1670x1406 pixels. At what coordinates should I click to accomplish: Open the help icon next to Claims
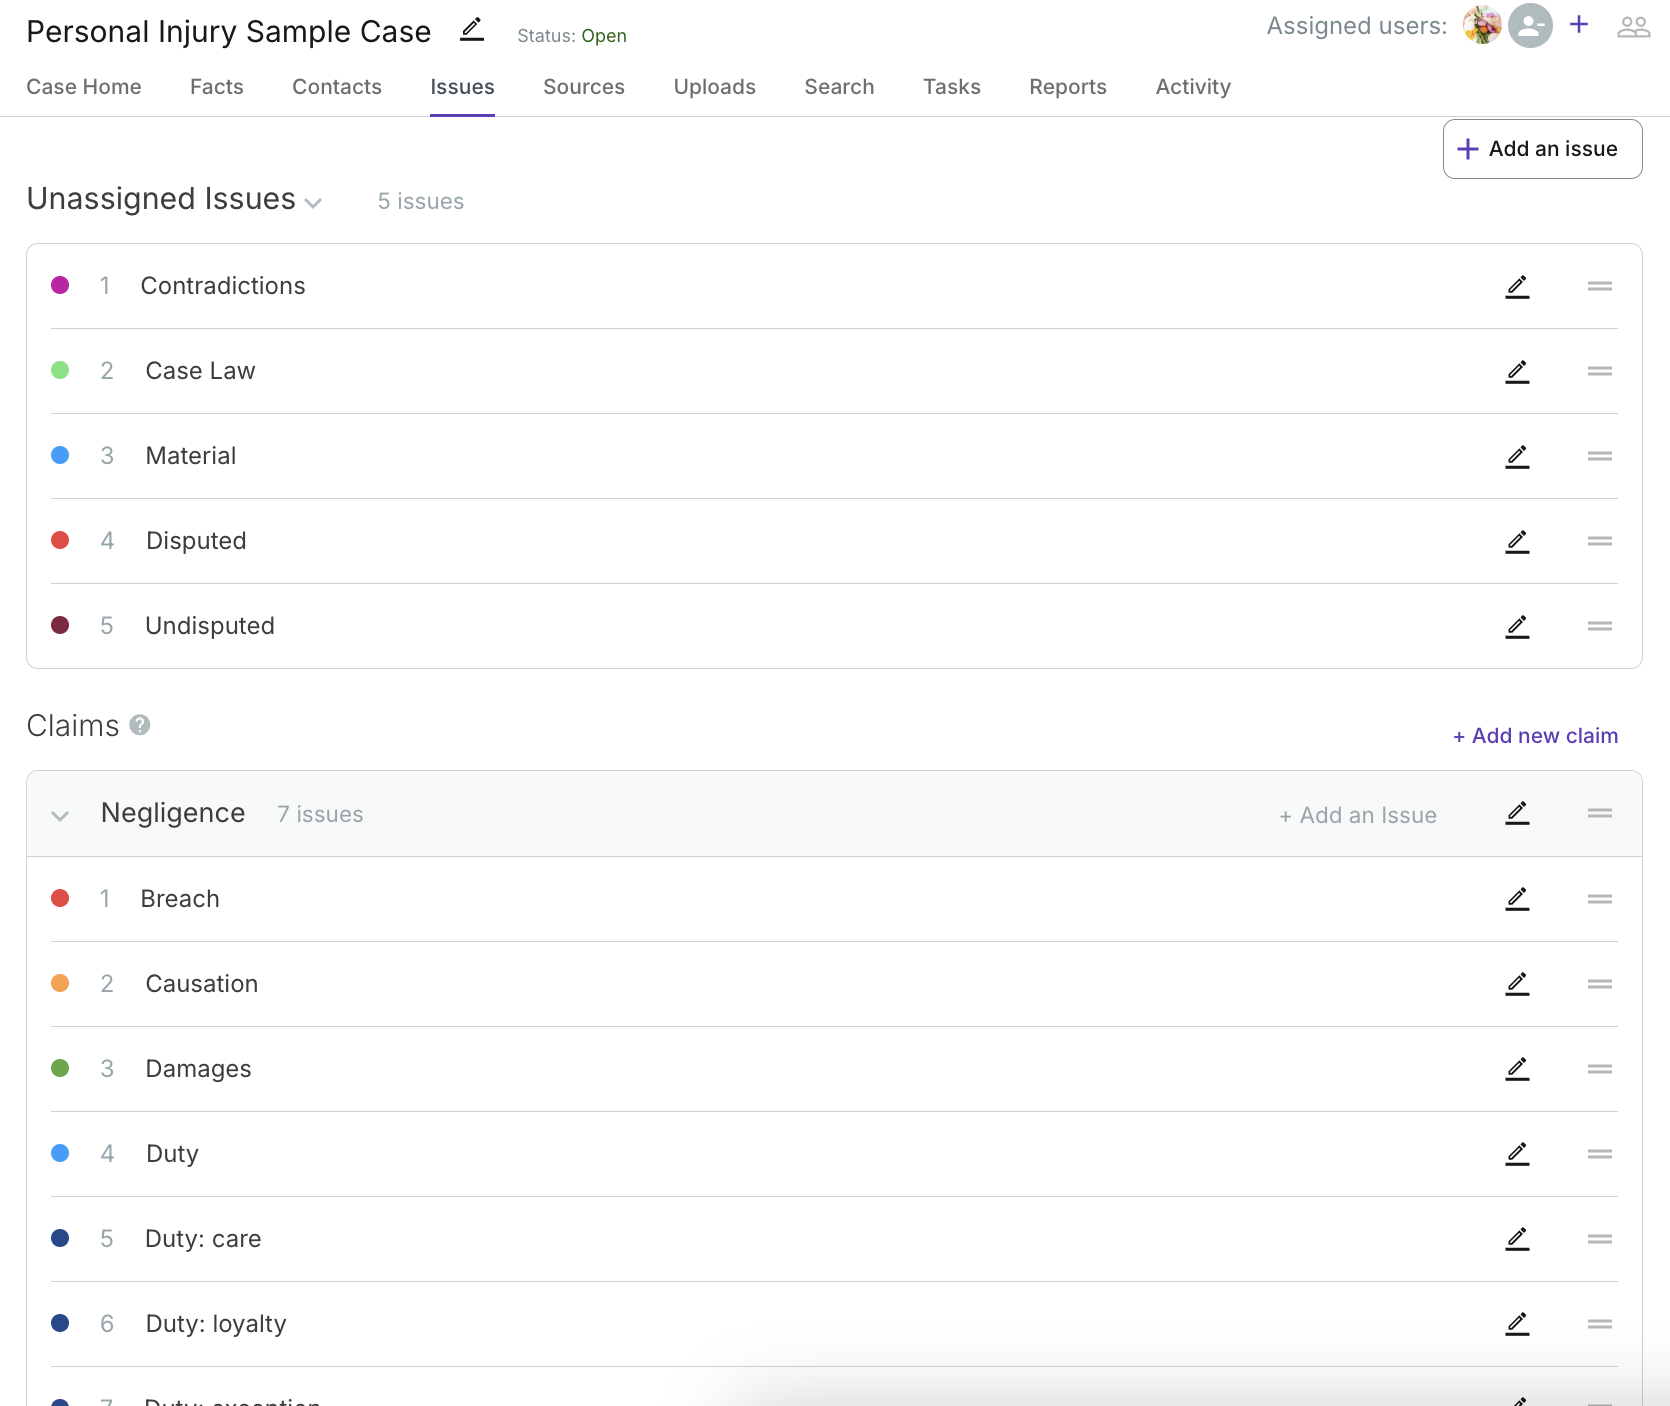[140, 725]
